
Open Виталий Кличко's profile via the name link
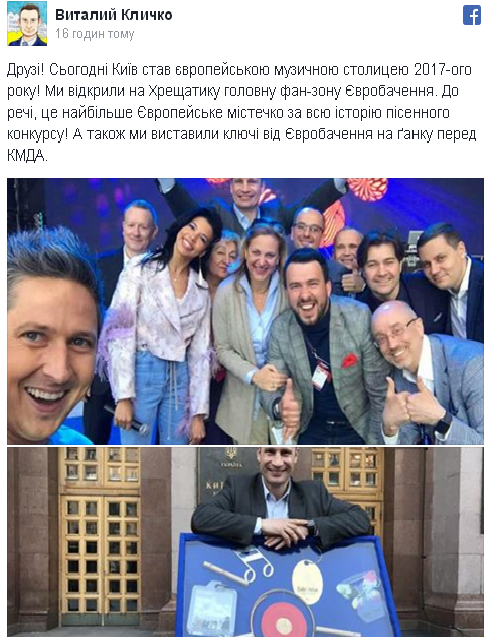coord(113,15)
